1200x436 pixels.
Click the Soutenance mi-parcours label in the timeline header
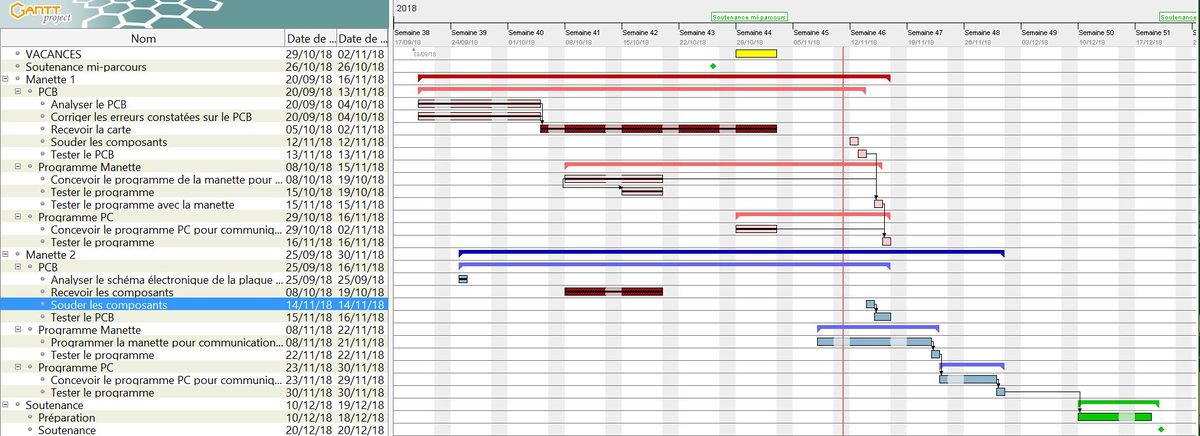[749, 17]
